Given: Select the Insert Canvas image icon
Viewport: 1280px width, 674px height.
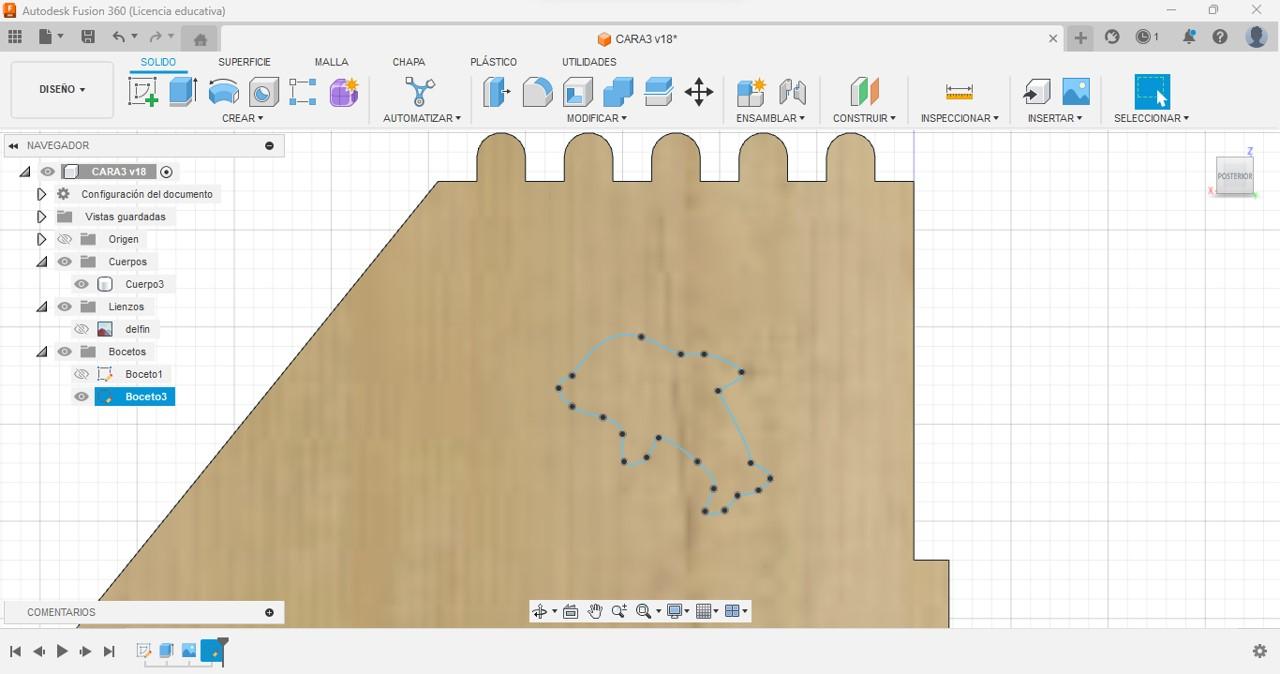Looking at the screenshot, I should pyautogui.click(x=1076, y=92).
